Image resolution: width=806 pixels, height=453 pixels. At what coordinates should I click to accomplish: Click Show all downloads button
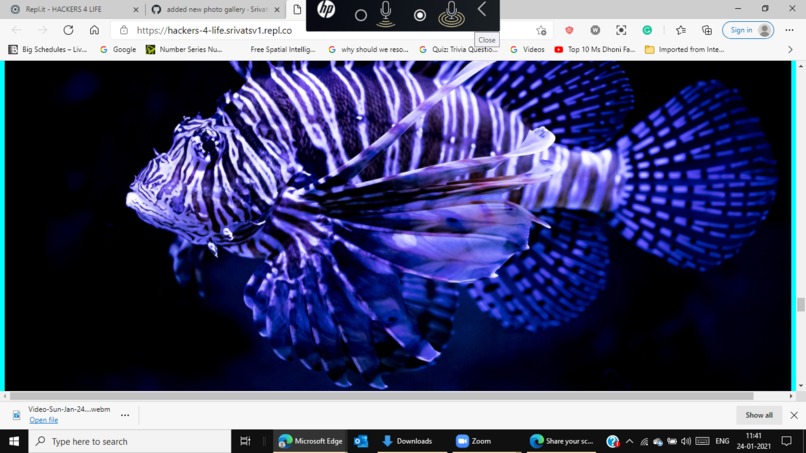[759, 415]
